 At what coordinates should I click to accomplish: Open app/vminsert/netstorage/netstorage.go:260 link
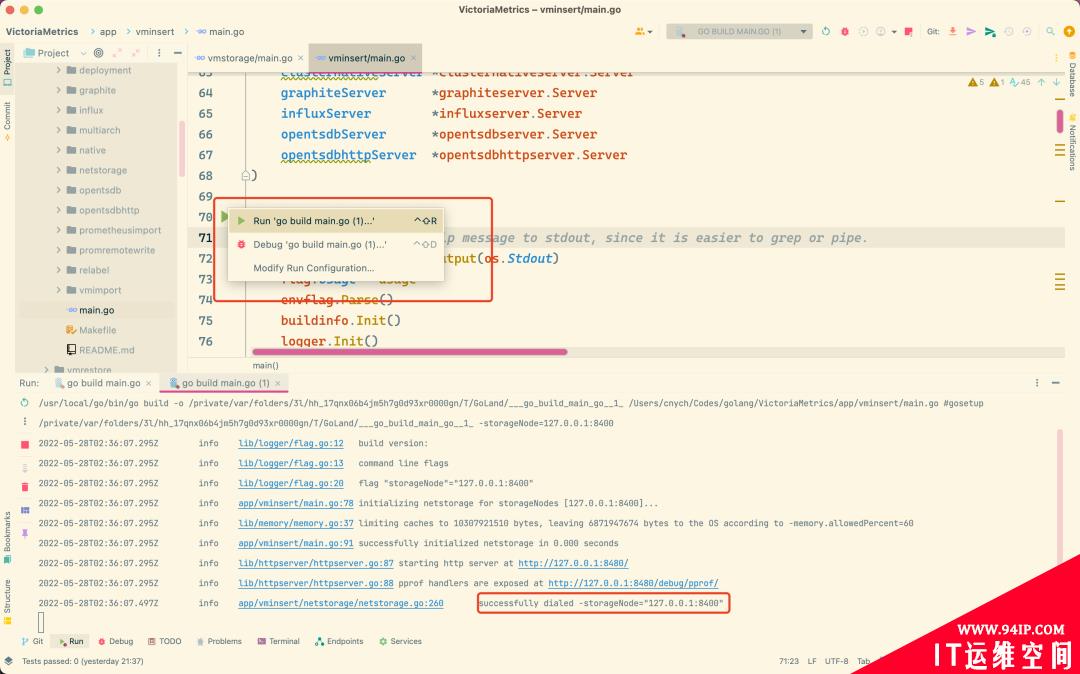pyautogui.click(x=341, y=603)
